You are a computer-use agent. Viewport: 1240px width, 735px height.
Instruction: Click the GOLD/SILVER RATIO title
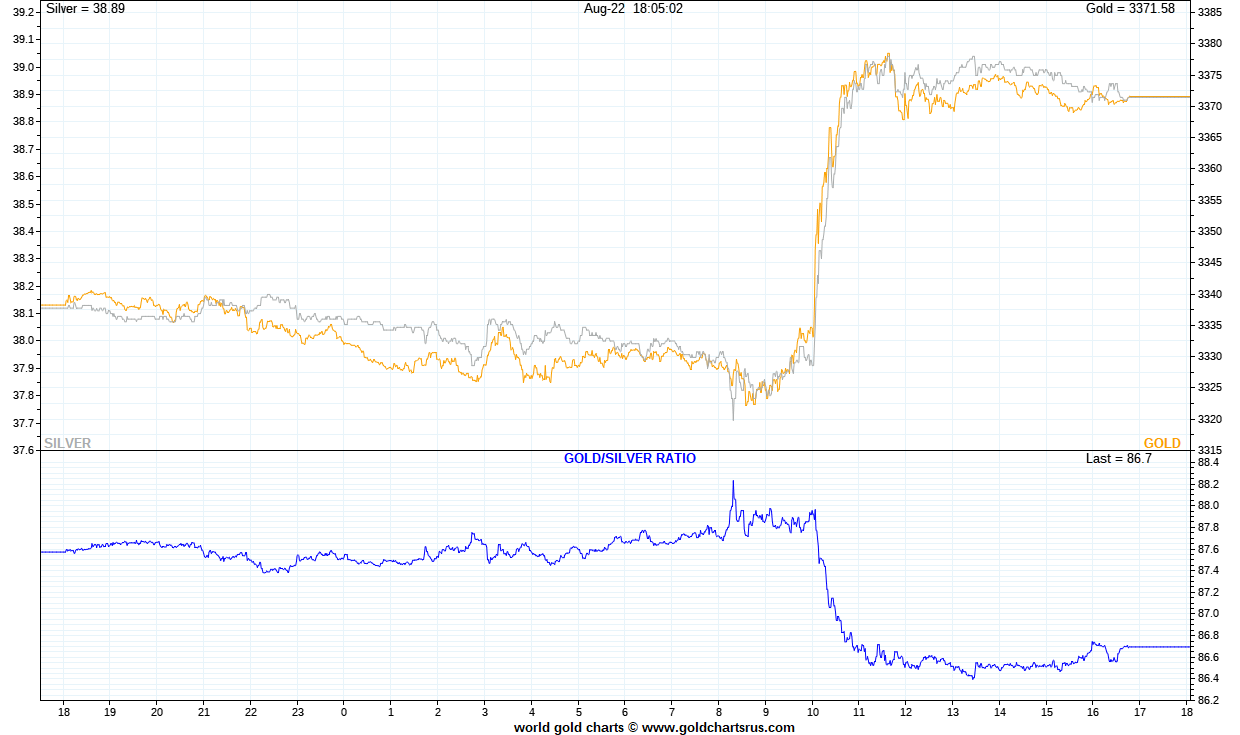tap(630, 458)
